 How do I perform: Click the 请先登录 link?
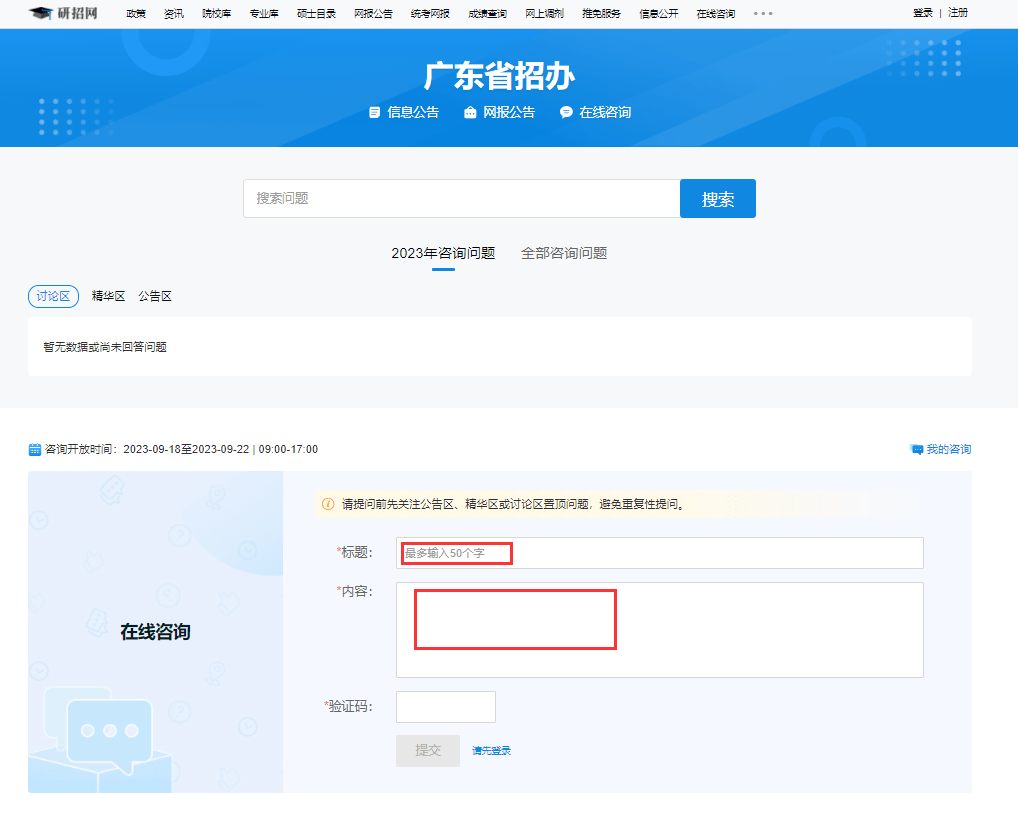click(490, 750)
